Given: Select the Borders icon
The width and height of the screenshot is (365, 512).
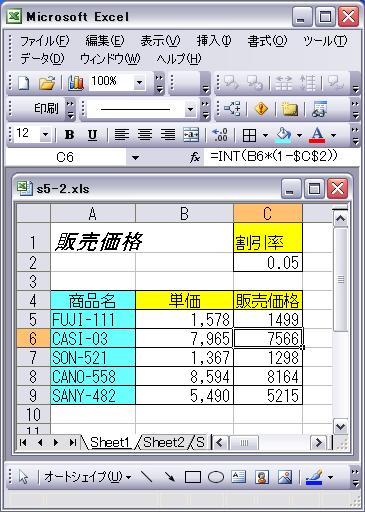Looking at the screenshot, I should tap(249, 135).
